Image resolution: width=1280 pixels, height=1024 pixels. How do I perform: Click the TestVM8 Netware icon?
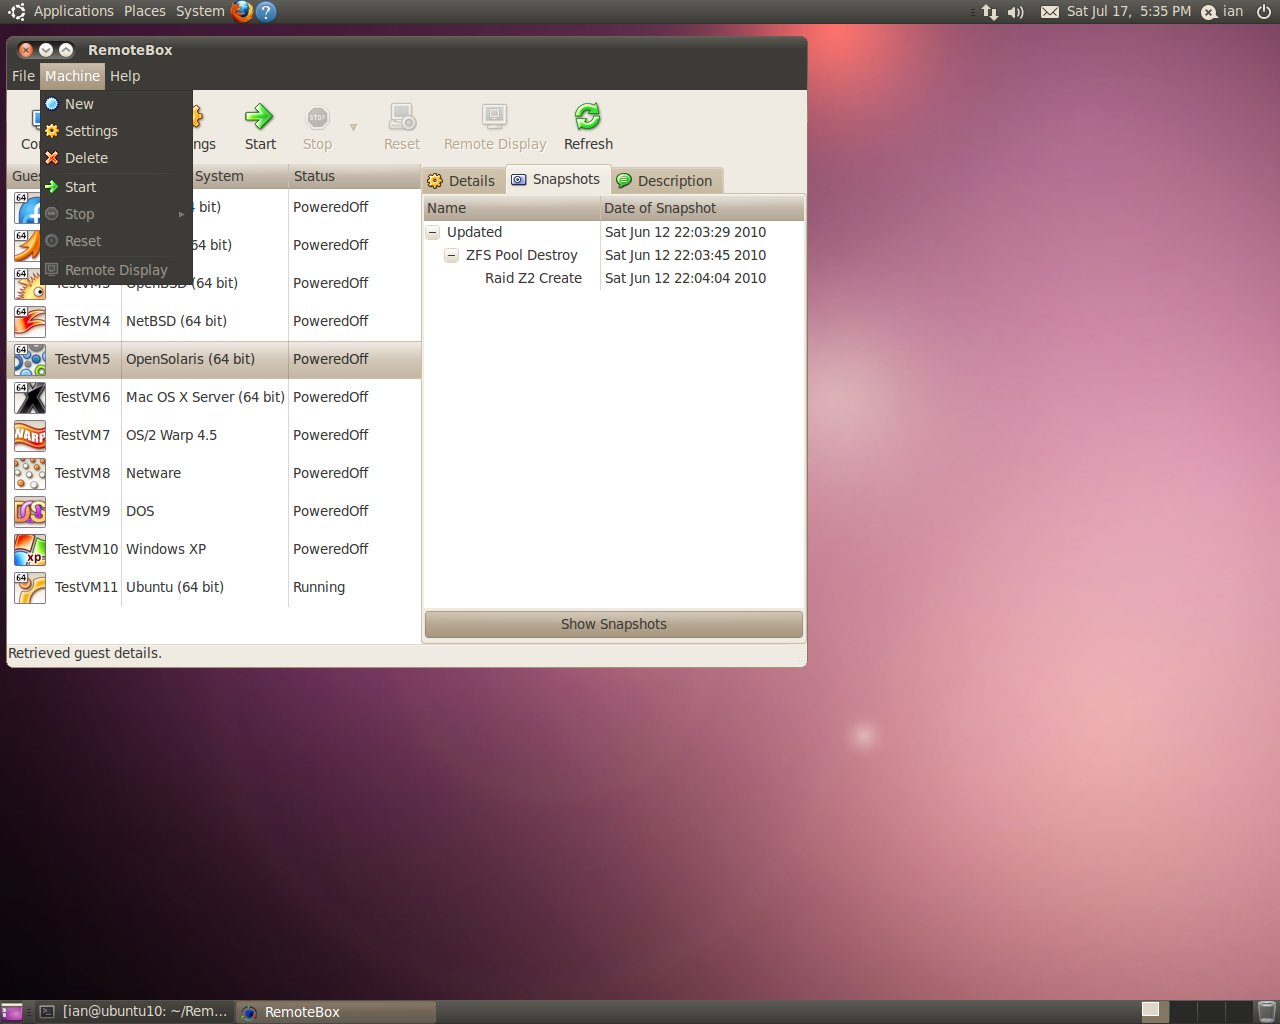[30, 473]
